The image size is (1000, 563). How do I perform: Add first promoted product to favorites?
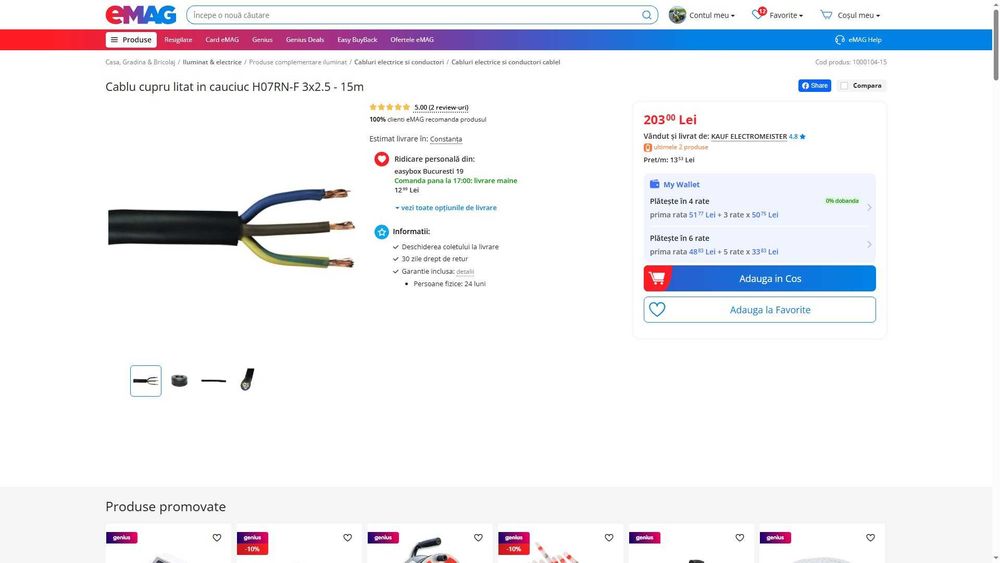[x=217, y=537]
